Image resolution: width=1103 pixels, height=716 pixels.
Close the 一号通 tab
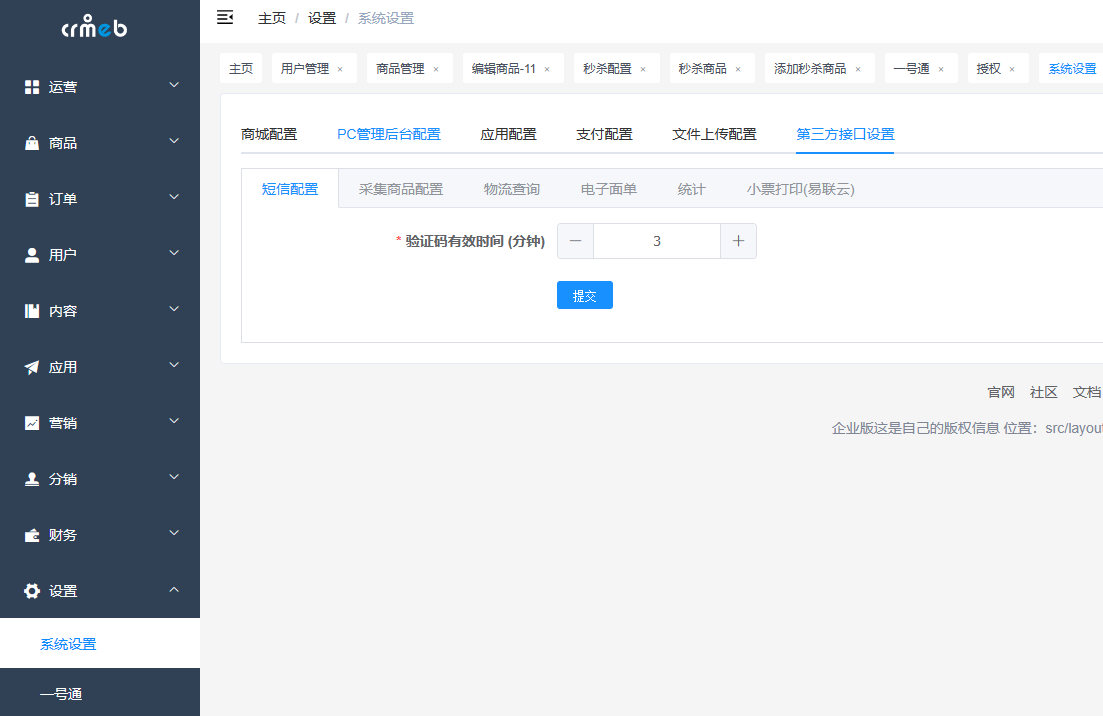coord(941,69)
